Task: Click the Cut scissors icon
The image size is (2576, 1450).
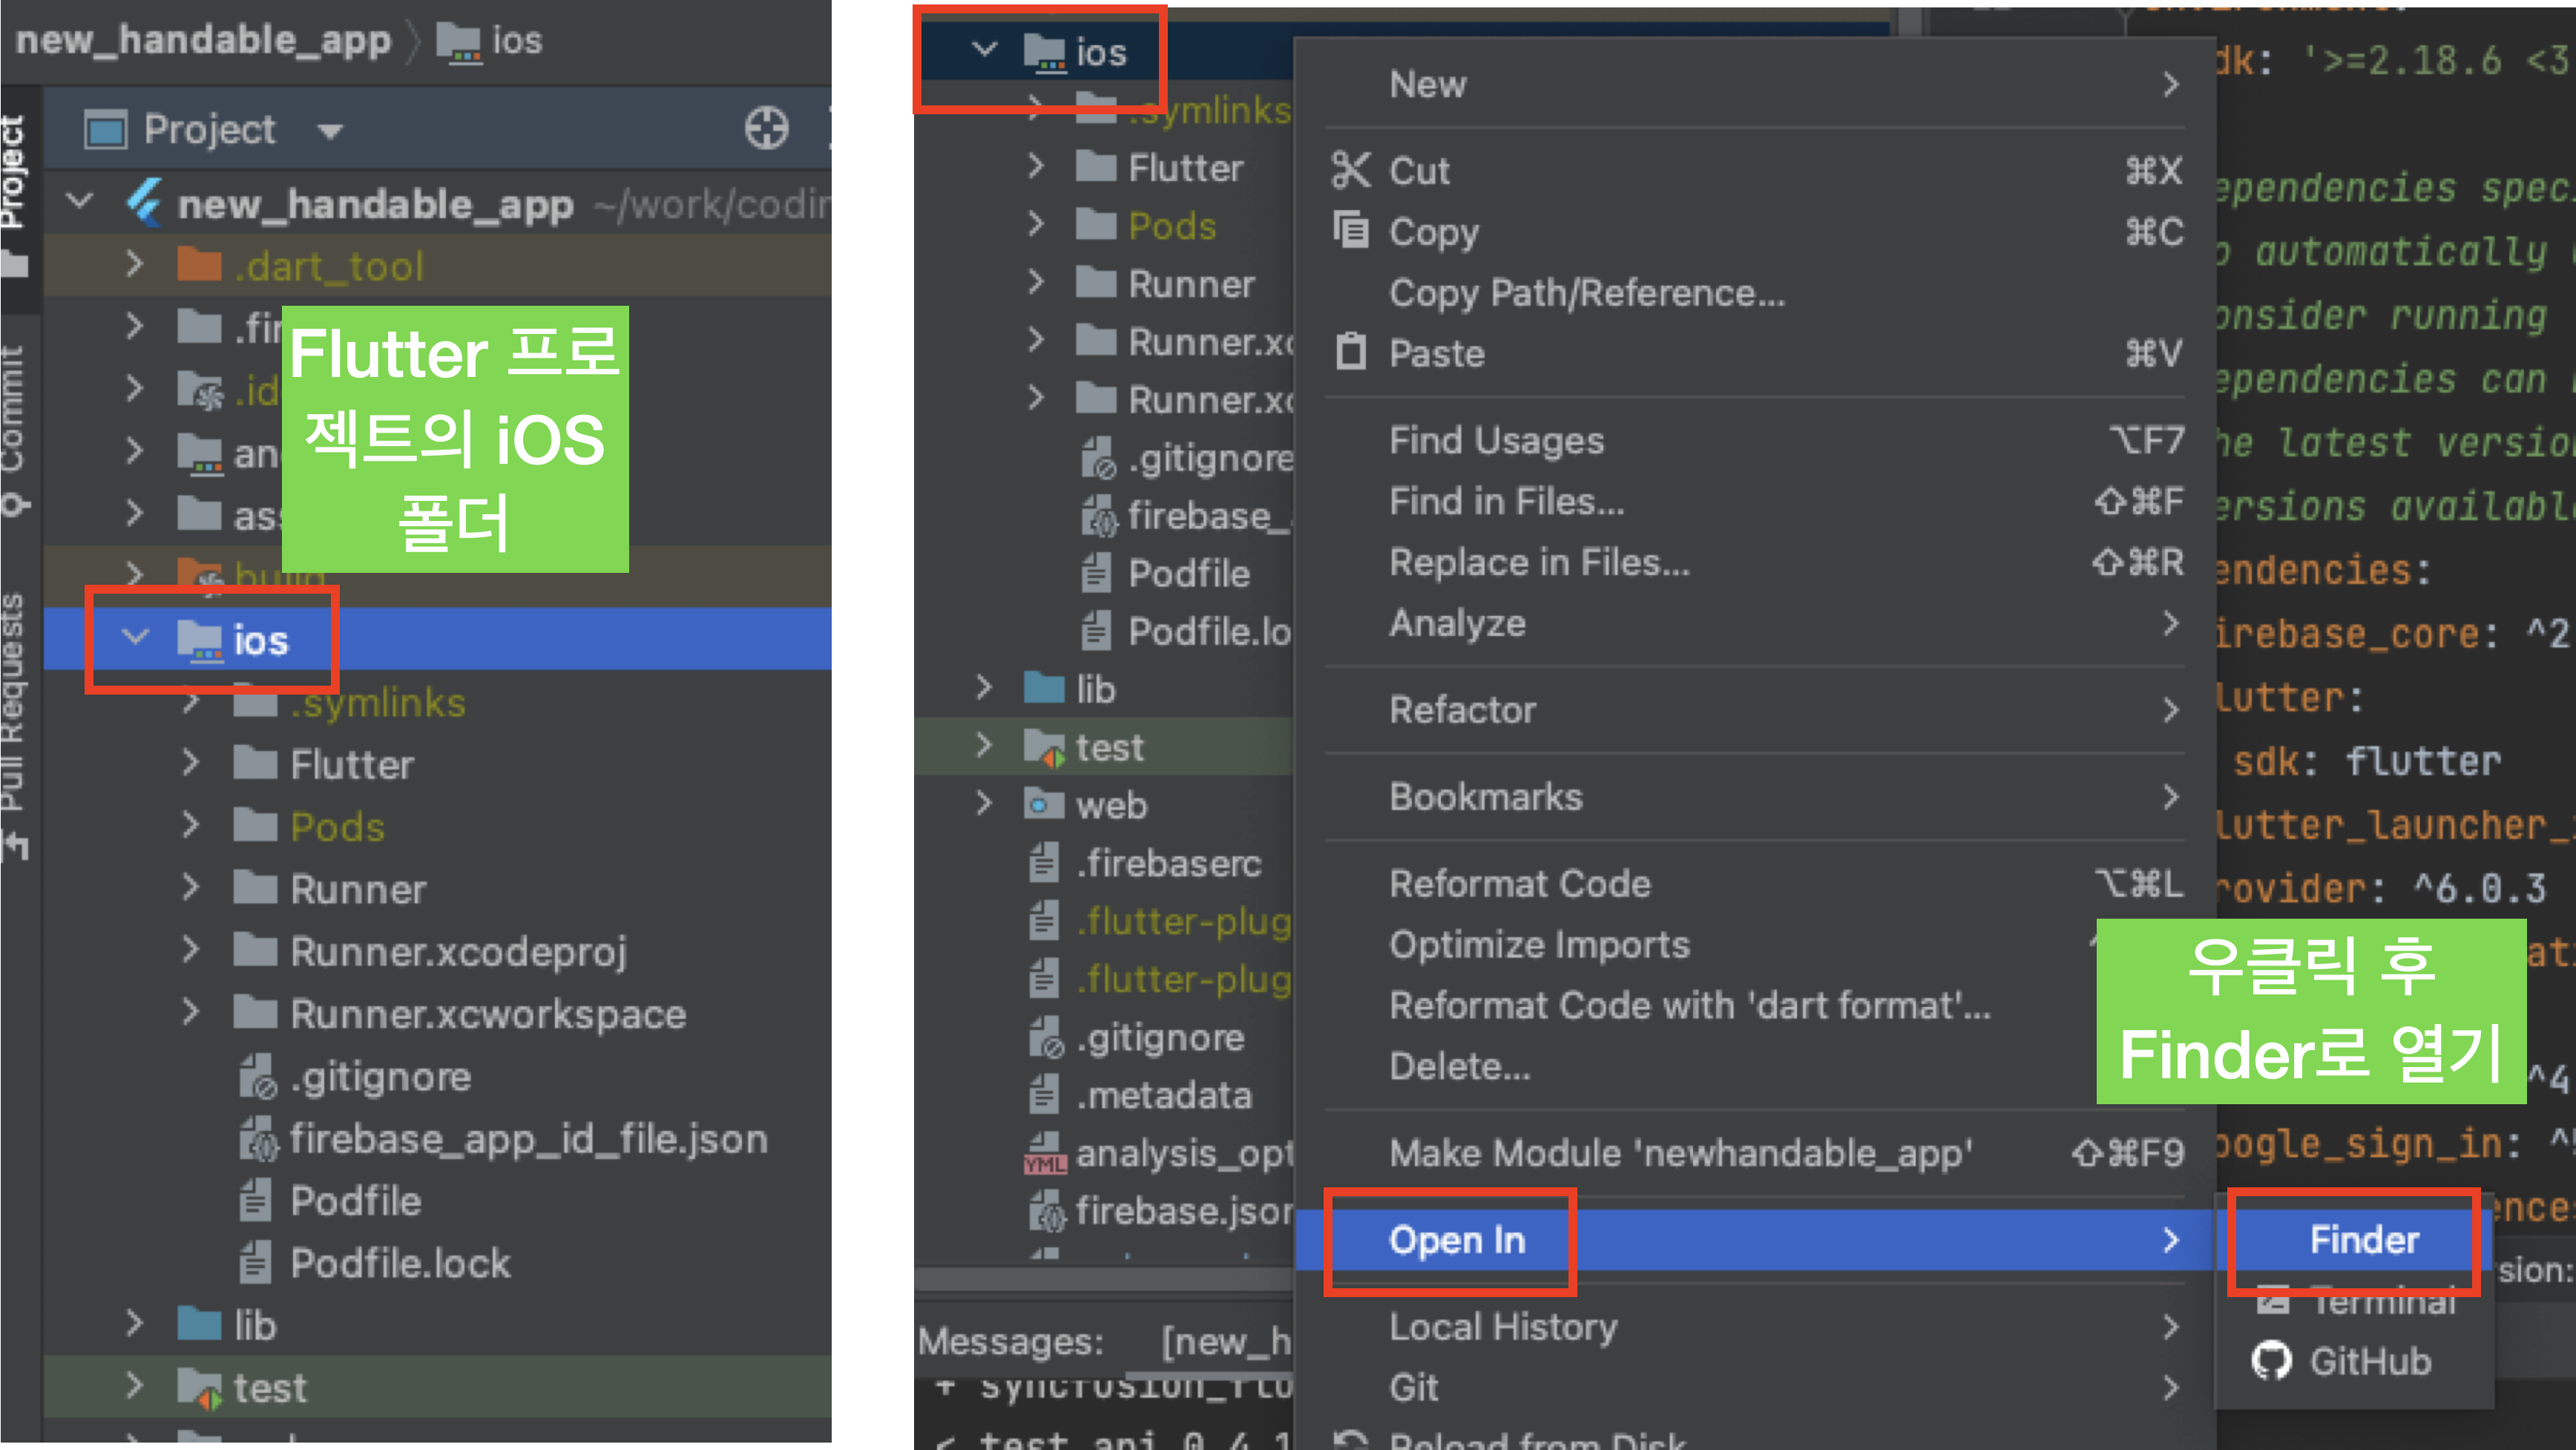Action: click(1350, 170)
